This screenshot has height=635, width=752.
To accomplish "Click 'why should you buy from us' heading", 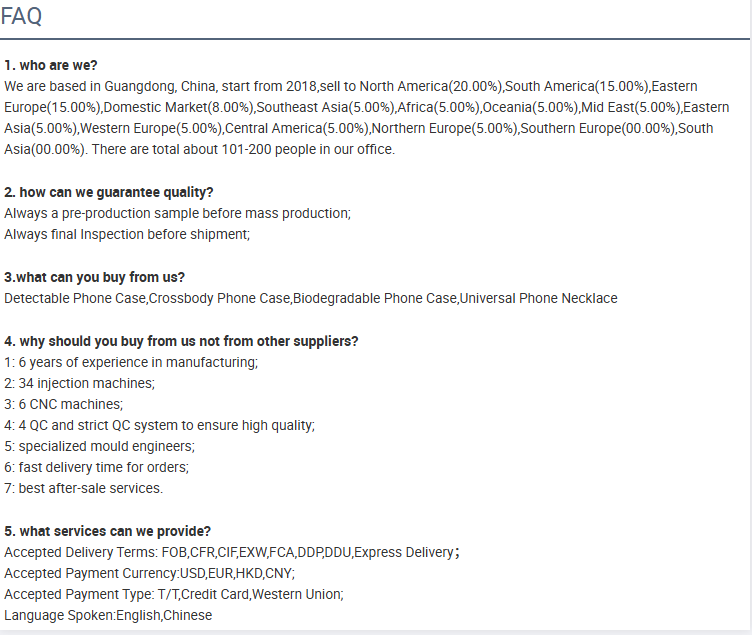I will (x=181, y=341).
